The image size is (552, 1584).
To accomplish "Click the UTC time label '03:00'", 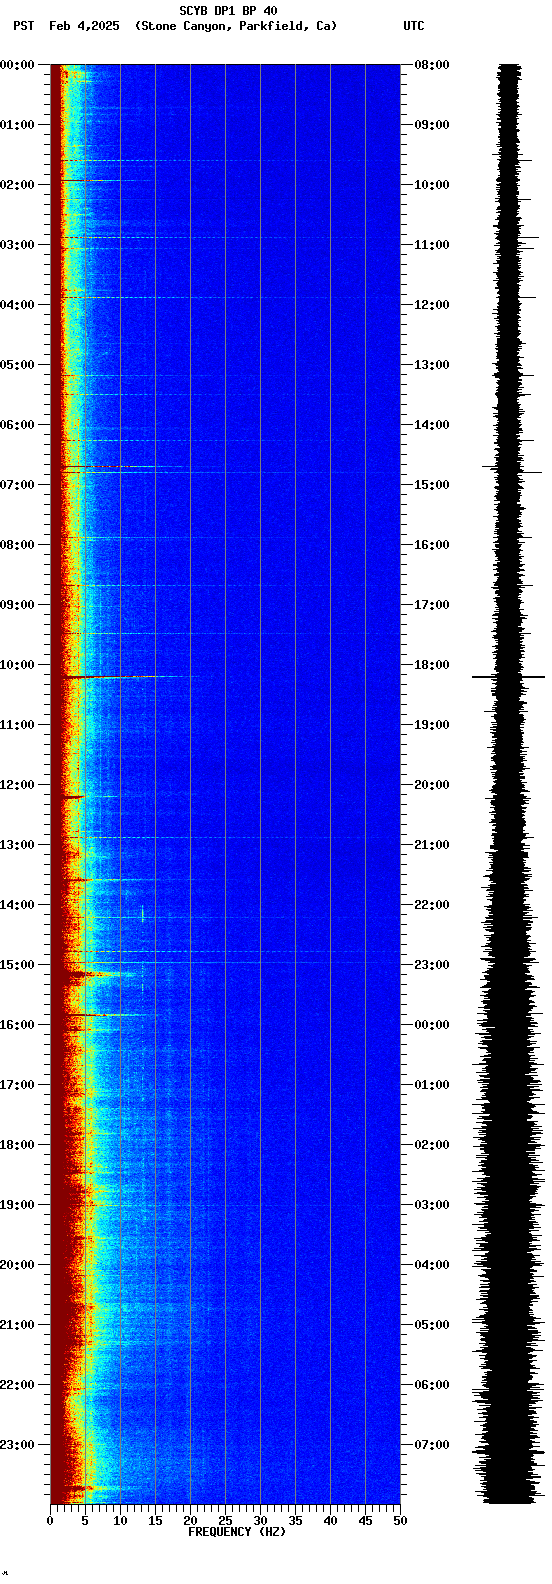I will click(432, 1205).
